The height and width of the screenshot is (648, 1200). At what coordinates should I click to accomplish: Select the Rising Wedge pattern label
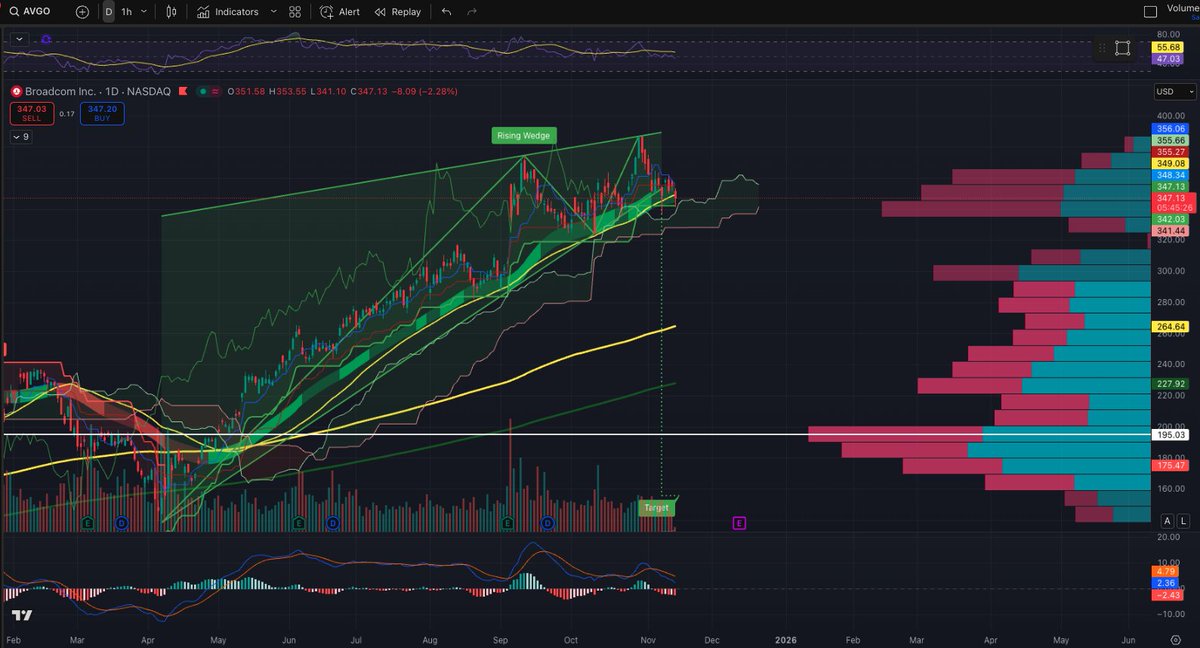(x=523, y=135)
